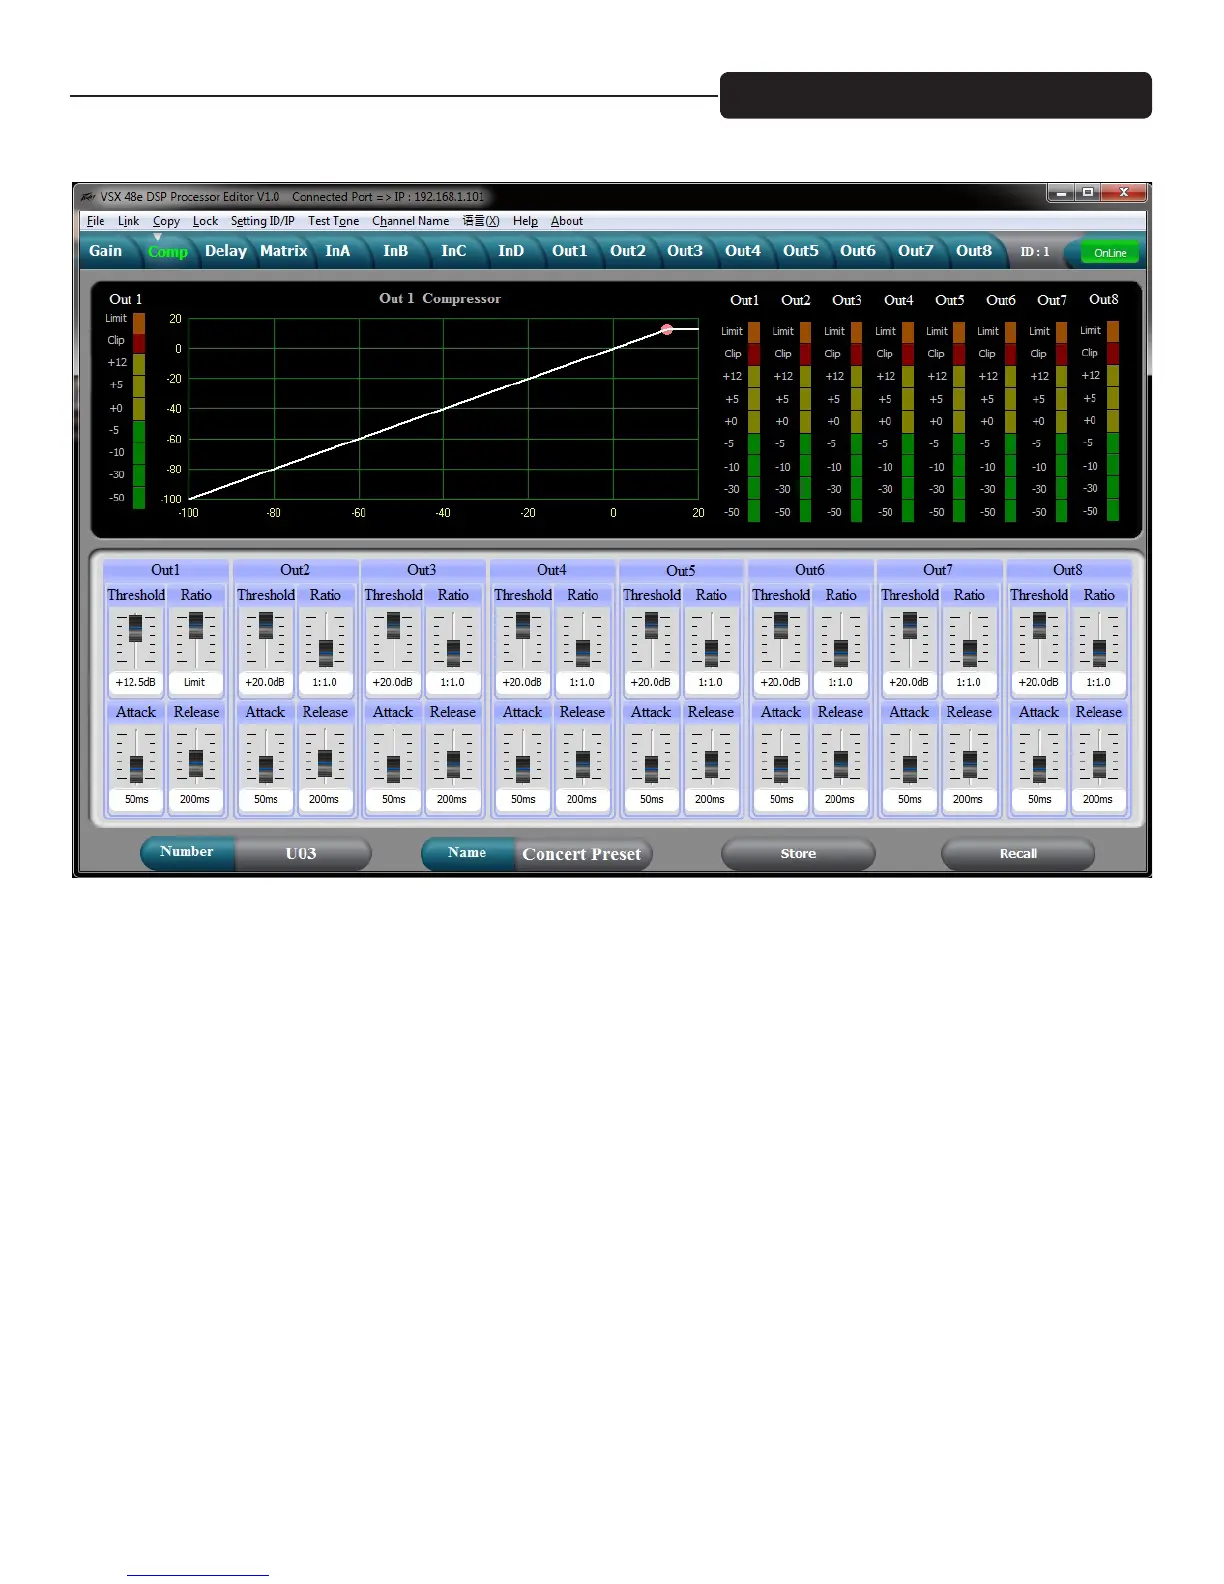Click the U03 preset number field
The width and height of the screenshot is (1224, 1584).
tap(301, 854)
